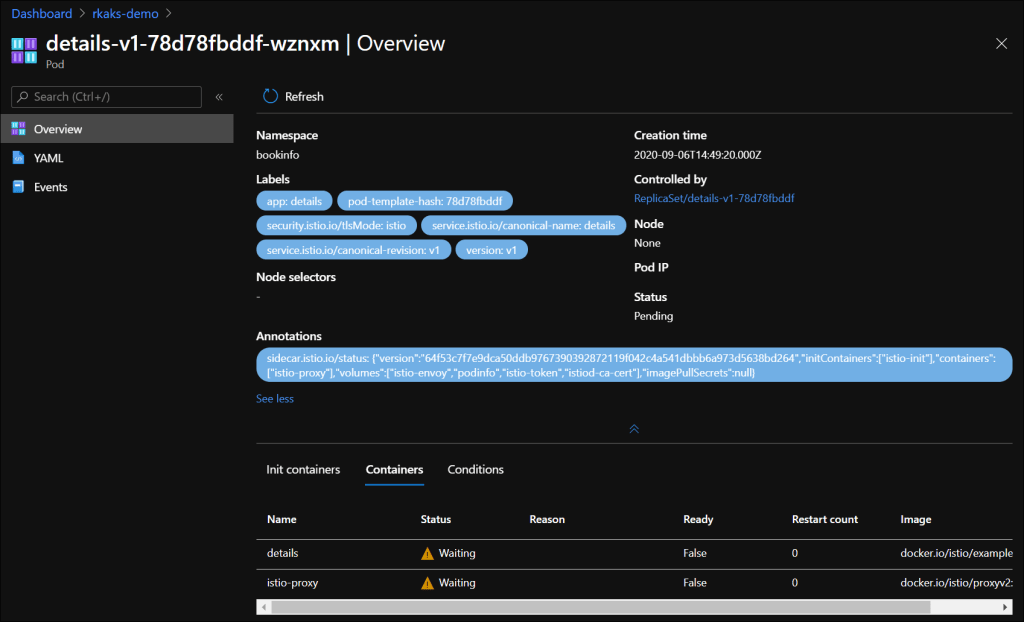
Task: Click the right arrow of the horizontal scrollbar
Action: [x=1007, y=606]
